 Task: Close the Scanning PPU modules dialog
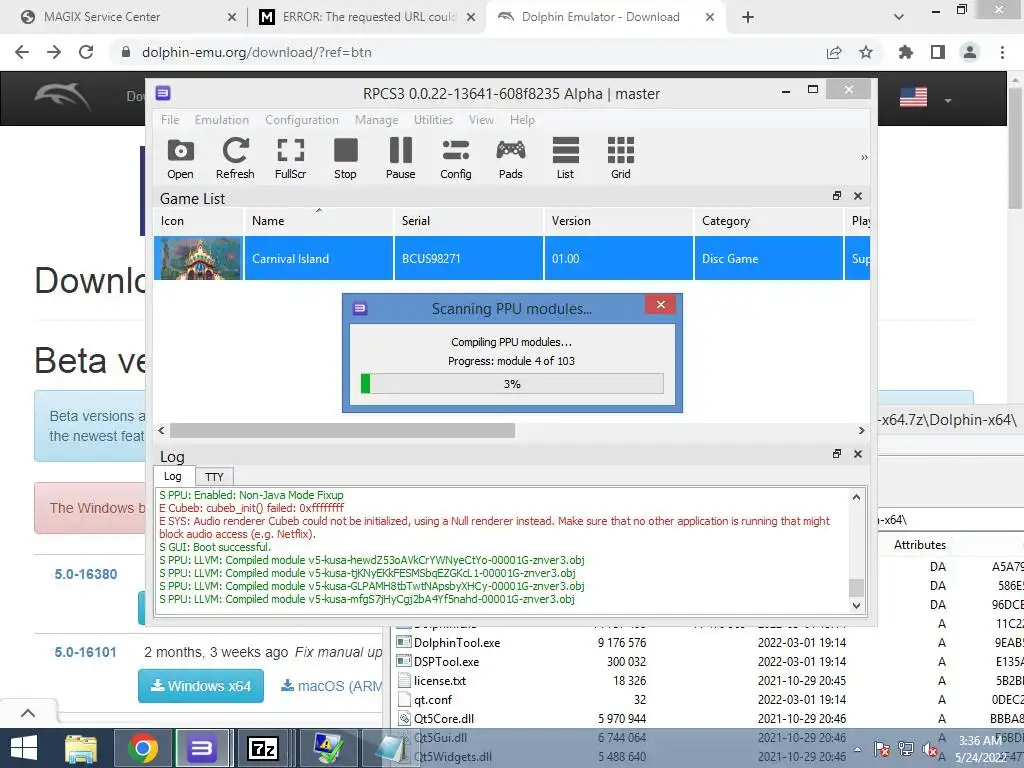click(661, 305)
